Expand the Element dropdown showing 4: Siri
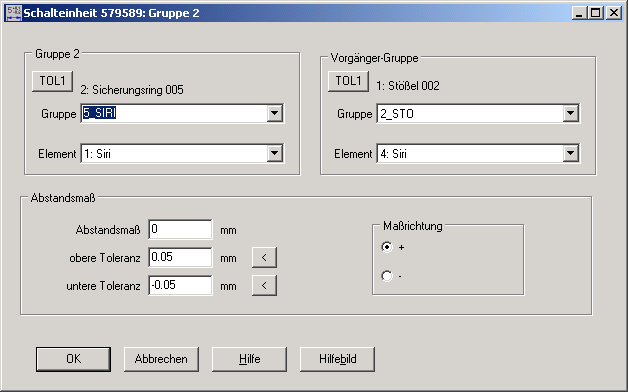 coord(570,153)
